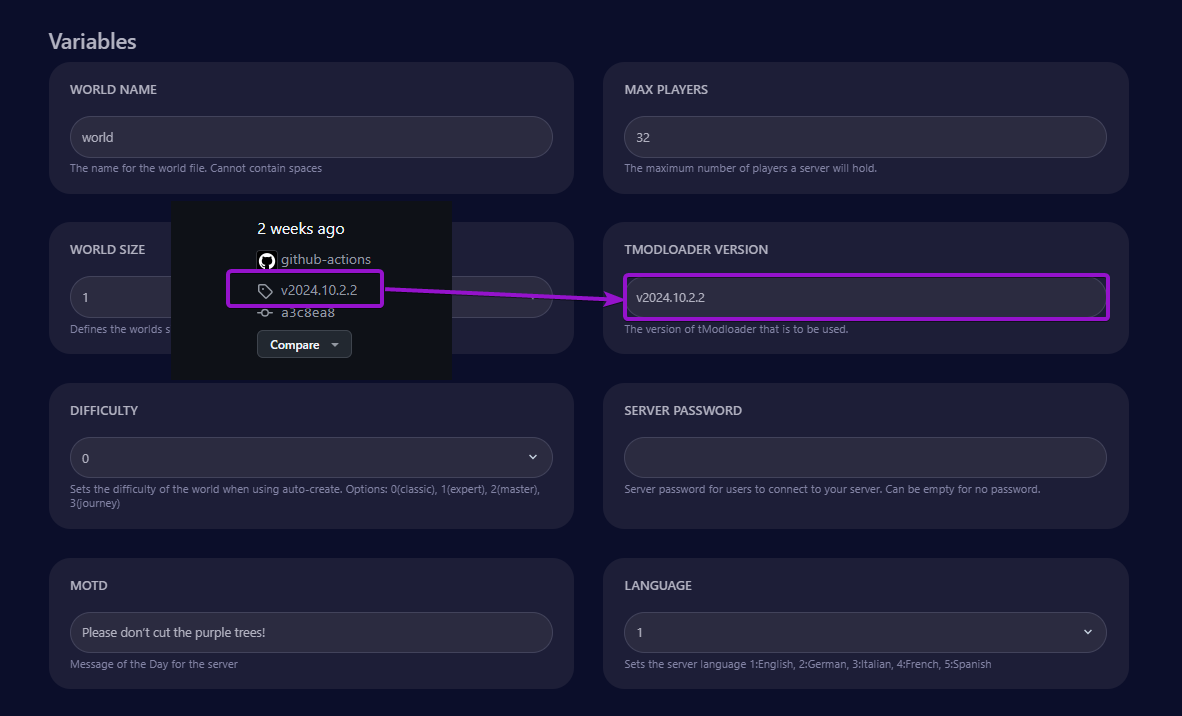Focus the Tmodloader Version field

pos(864,297)
